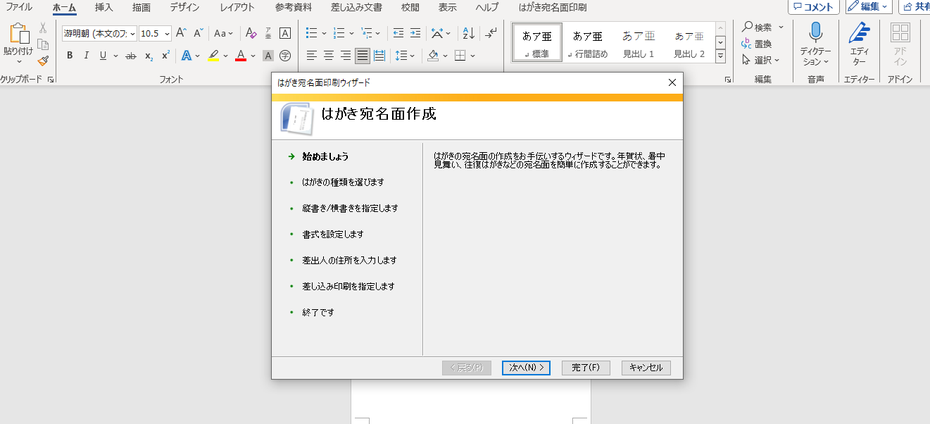930x424 pixels.
Task: Justify text alignment
Action: pos(362,56)
